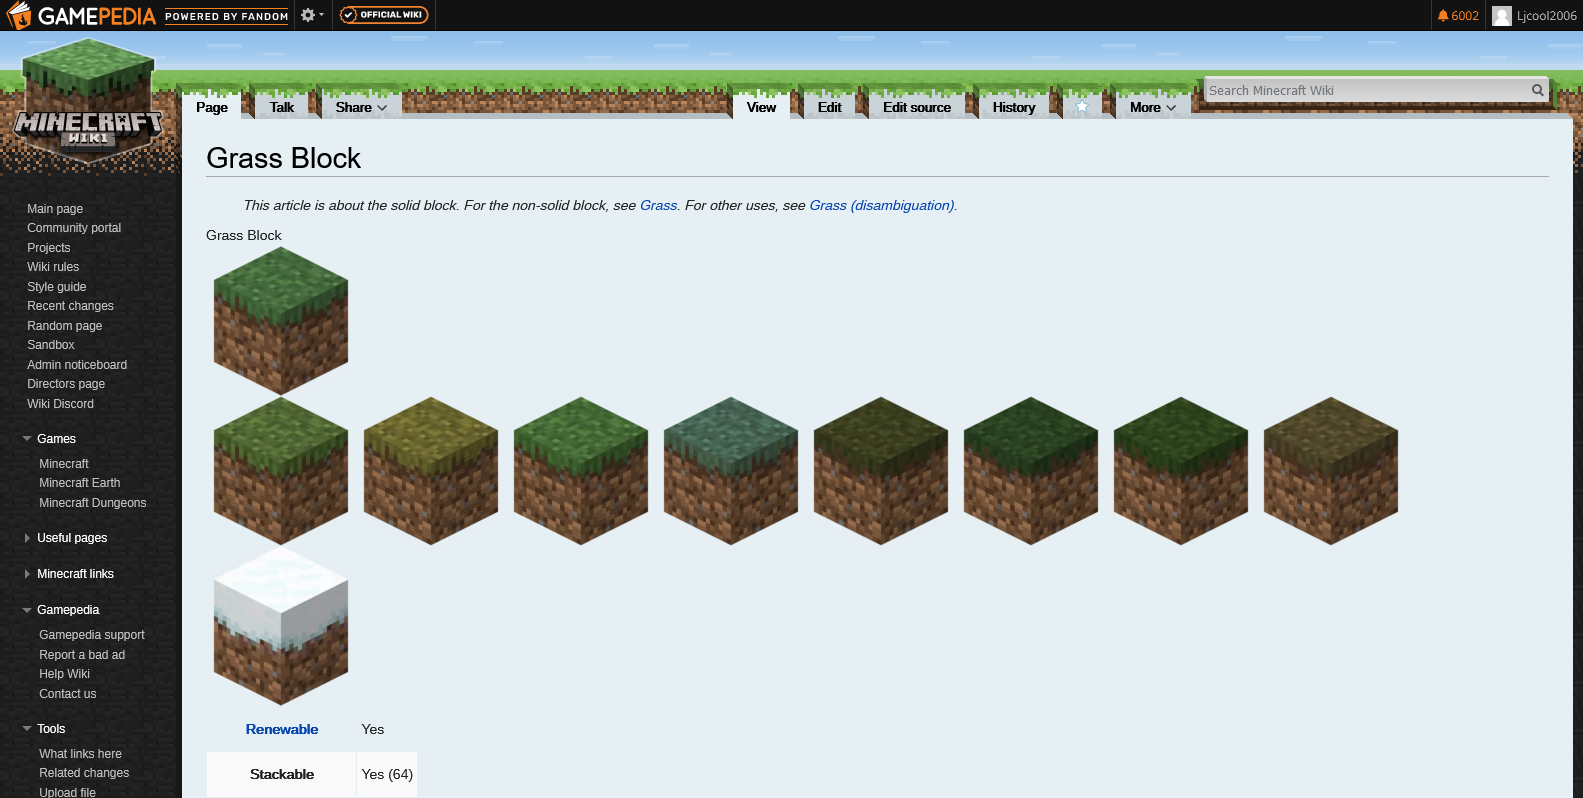This screenshot has height=798, width=1583.
Task: Open What links here
Action: [81, 754]
